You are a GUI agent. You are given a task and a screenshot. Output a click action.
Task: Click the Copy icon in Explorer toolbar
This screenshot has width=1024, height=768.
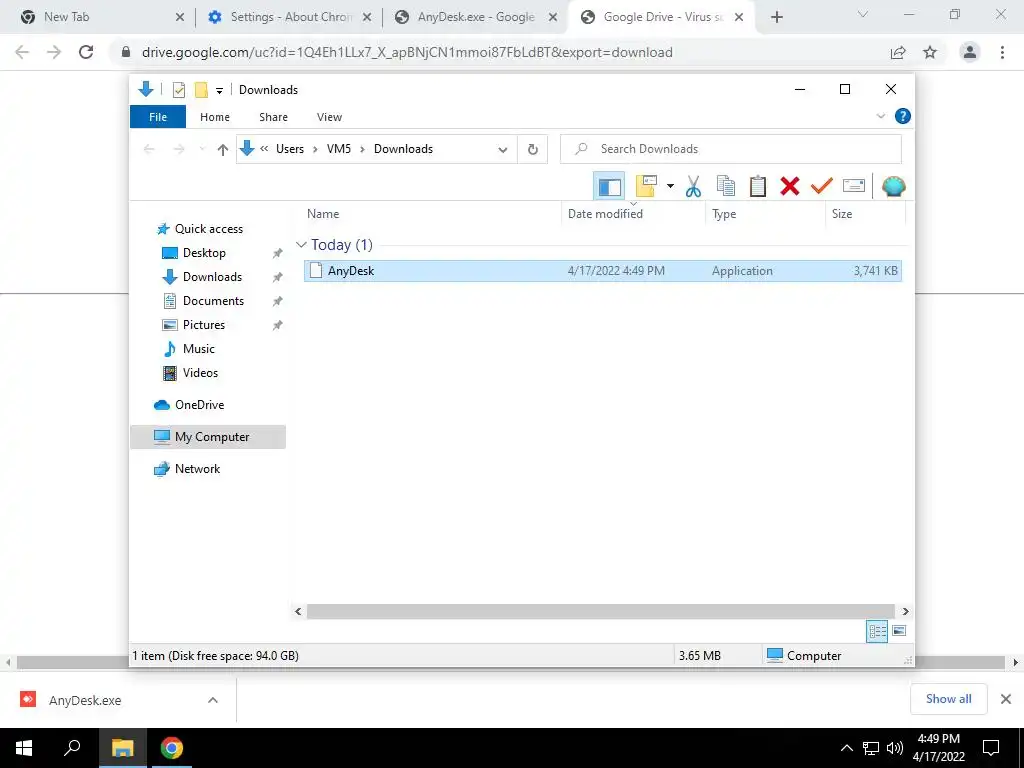tap(726, 186)
